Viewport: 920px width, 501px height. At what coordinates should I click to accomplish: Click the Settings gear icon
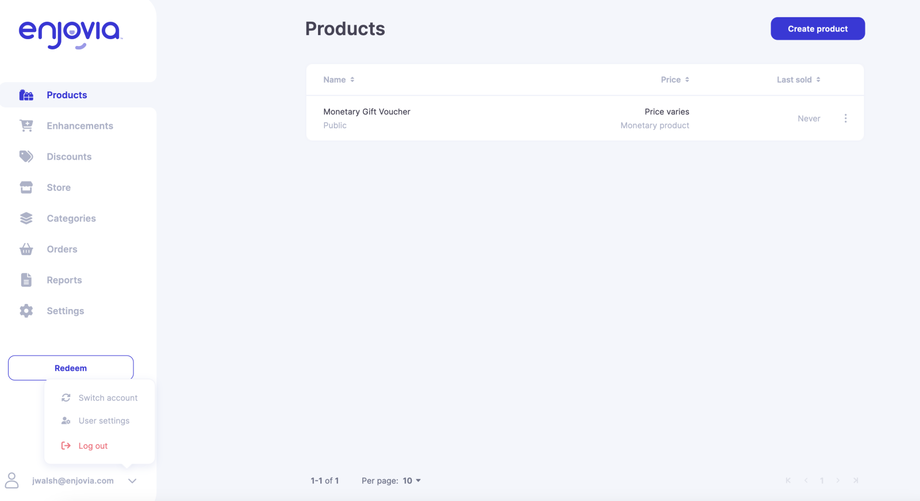click(x=26, y=311)
